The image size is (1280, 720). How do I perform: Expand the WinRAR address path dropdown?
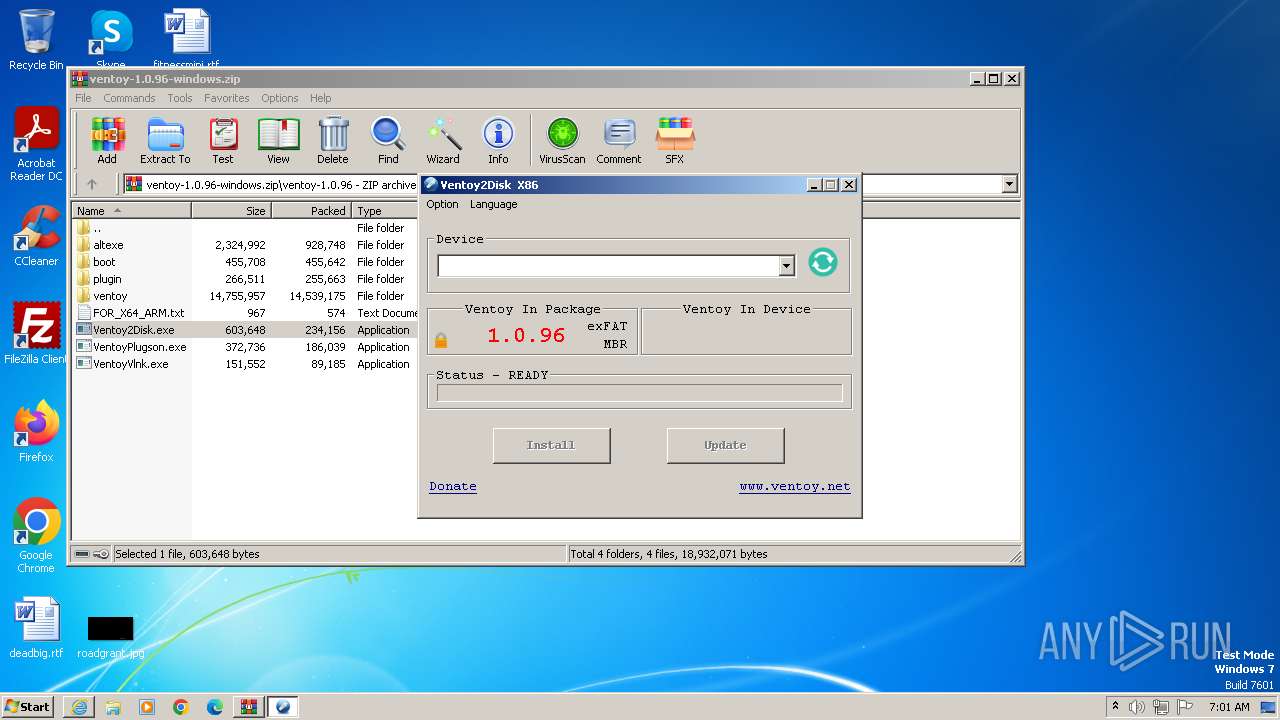click(1009, 184)
